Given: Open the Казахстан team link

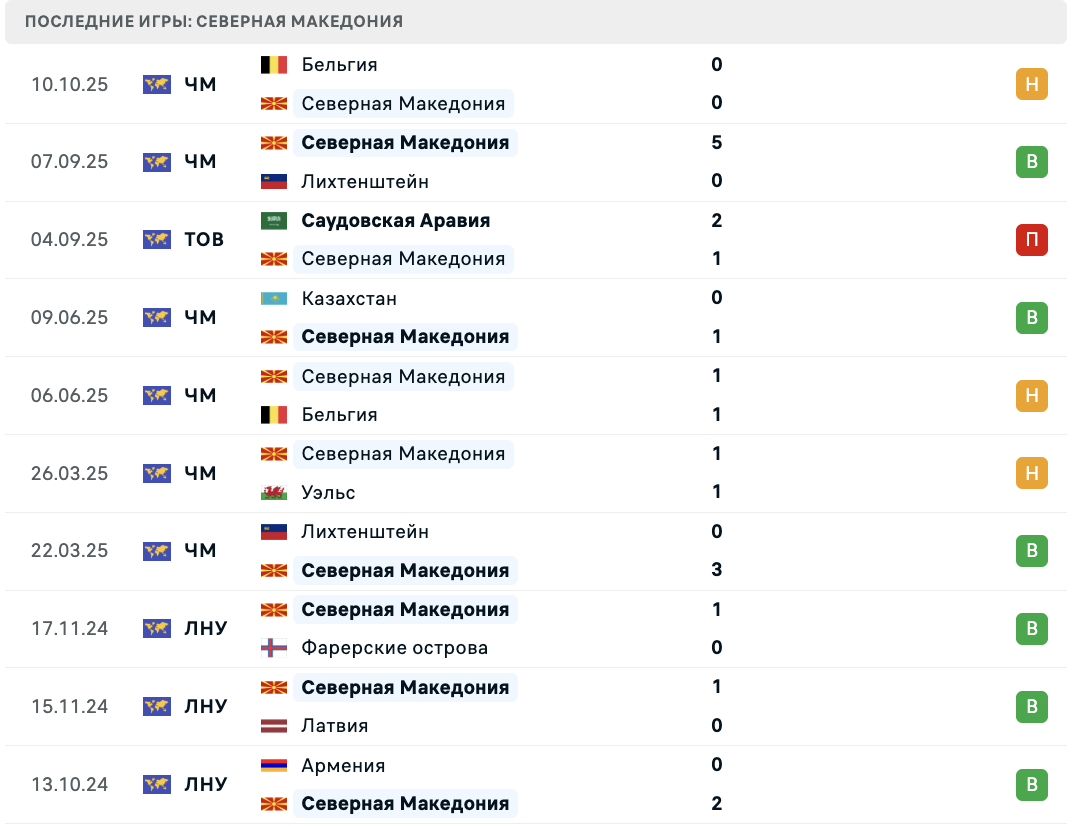Looking at the screenshot, I should [349, 299].
